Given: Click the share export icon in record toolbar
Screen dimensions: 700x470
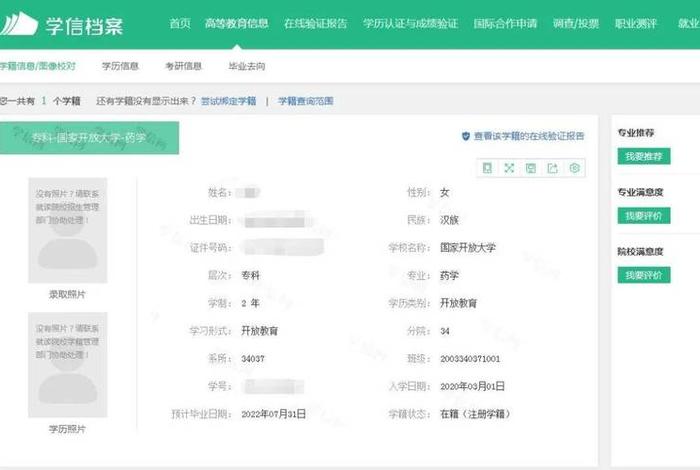Looking at the screenshot, I should click(553, 168).
